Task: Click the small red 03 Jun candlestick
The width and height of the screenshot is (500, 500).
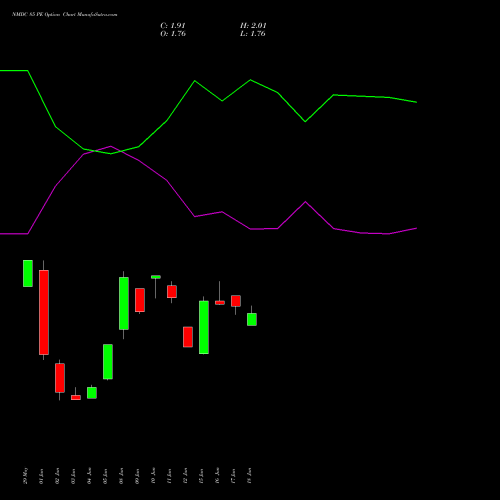Action: [x=76, y=397]
